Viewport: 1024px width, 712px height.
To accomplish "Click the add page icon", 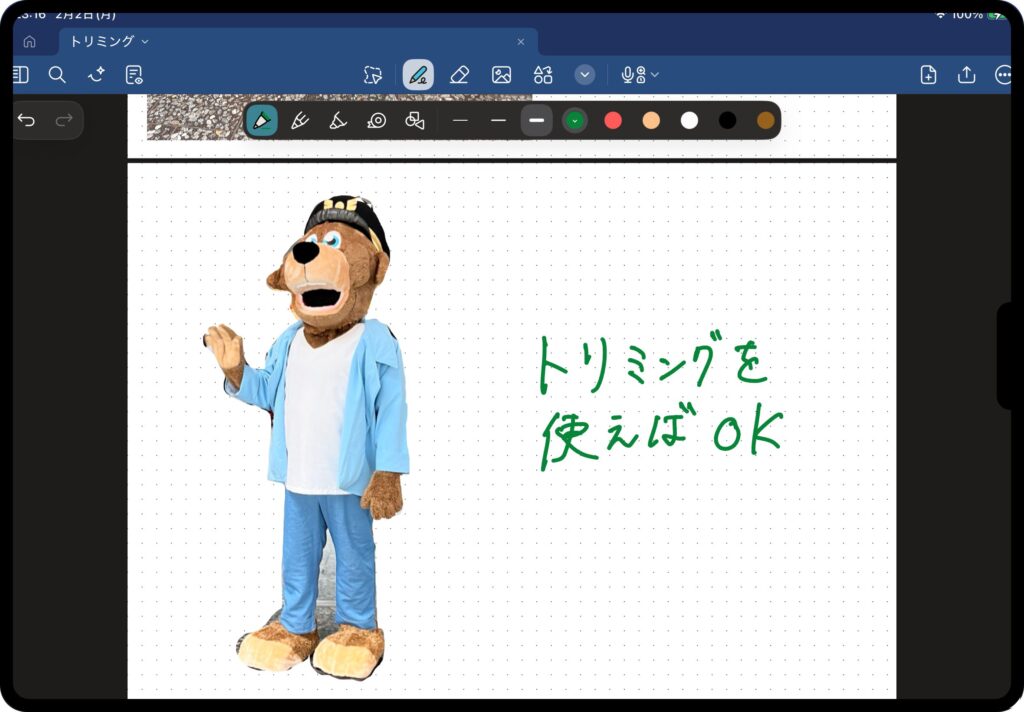I will point(928,75).
